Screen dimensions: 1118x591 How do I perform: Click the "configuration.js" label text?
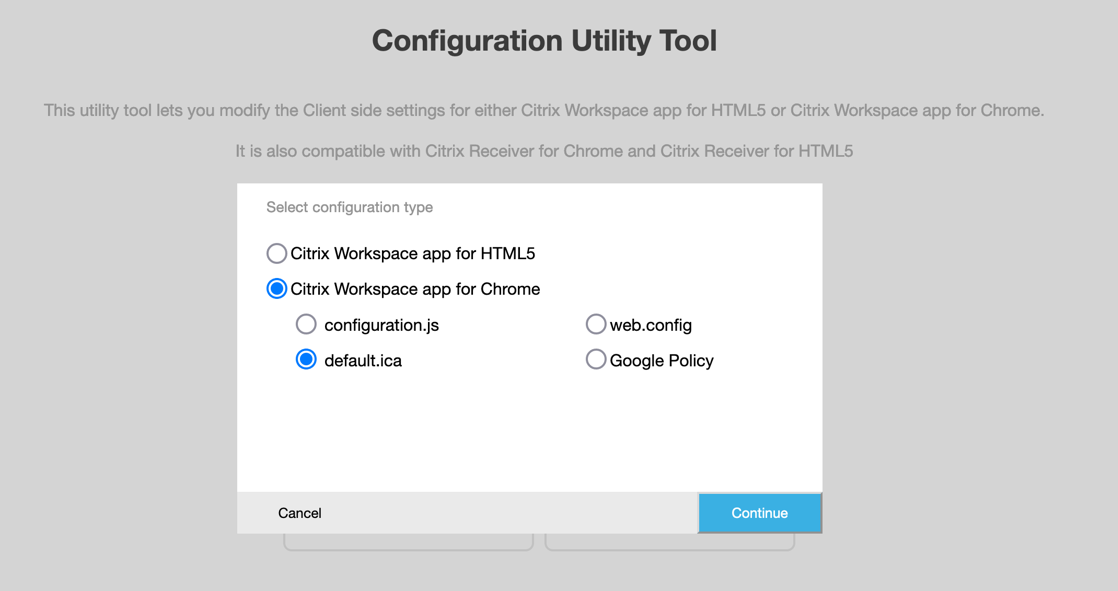pyautogui.click(x=381, y=325)
